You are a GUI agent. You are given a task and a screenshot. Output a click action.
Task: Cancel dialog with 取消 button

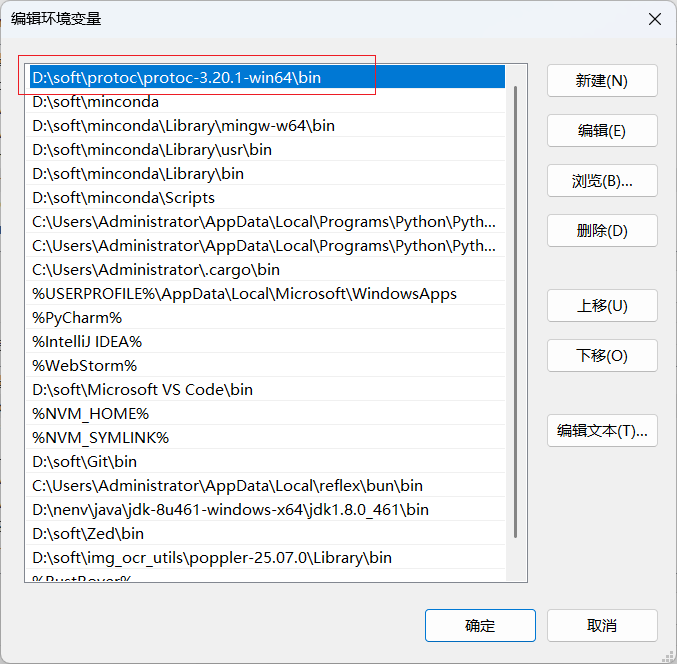pyautogui.click(x=602, y=626)
